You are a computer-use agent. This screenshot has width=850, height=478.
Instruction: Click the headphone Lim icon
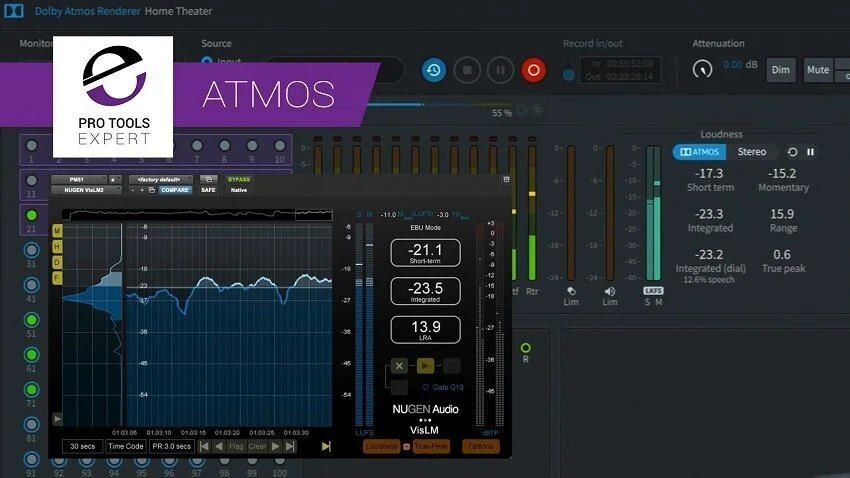[571, 292]
